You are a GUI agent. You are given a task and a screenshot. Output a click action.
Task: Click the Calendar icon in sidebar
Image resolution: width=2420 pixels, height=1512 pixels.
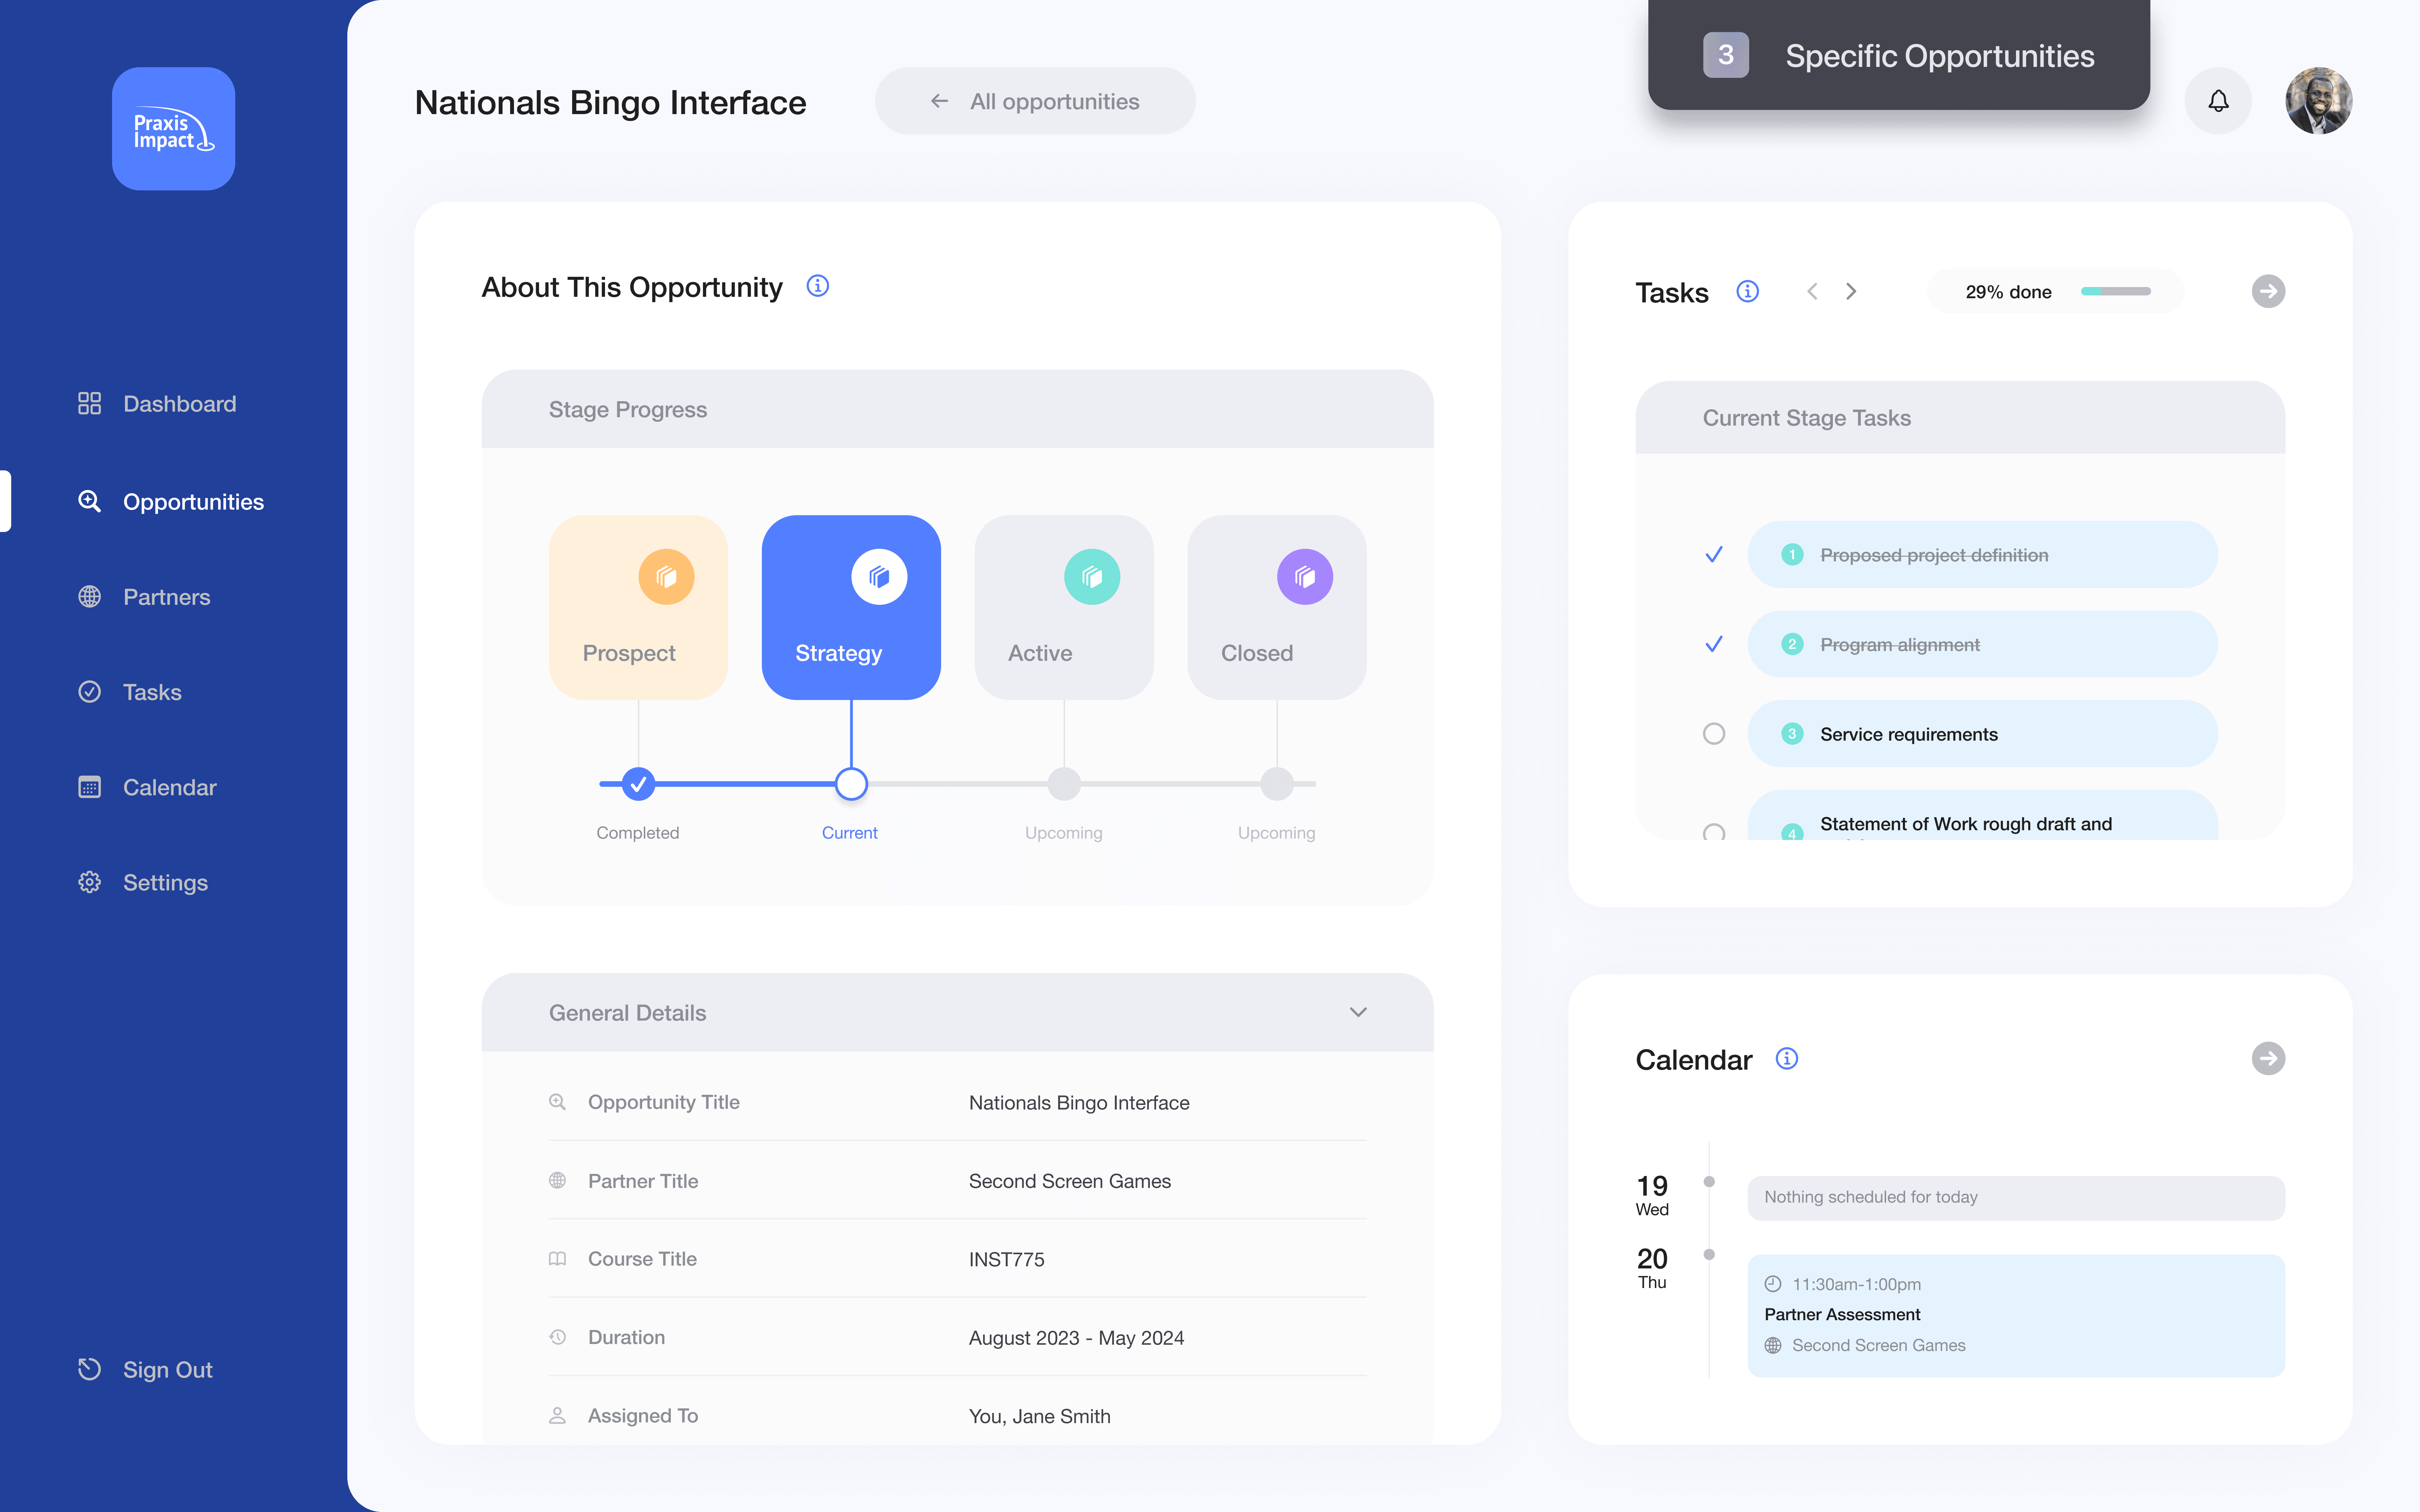pyautogui.click(x=90, y=787)
